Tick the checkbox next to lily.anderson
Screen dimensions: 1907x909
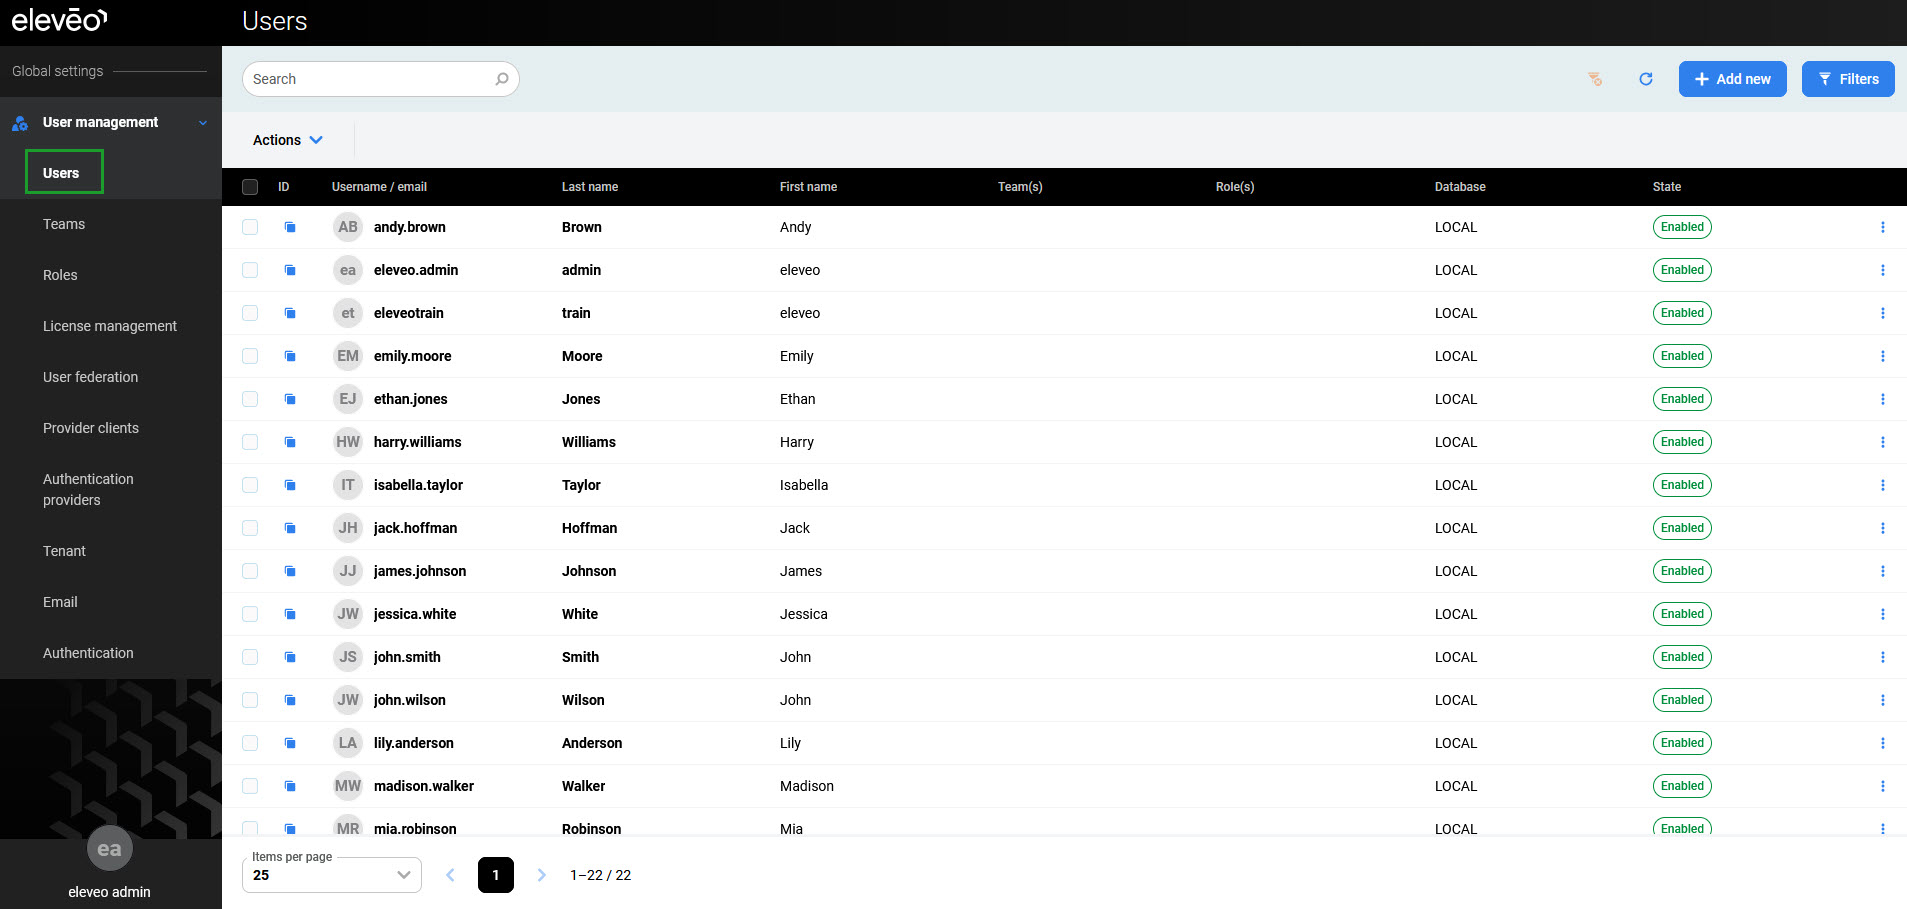[x=250, y=743]
